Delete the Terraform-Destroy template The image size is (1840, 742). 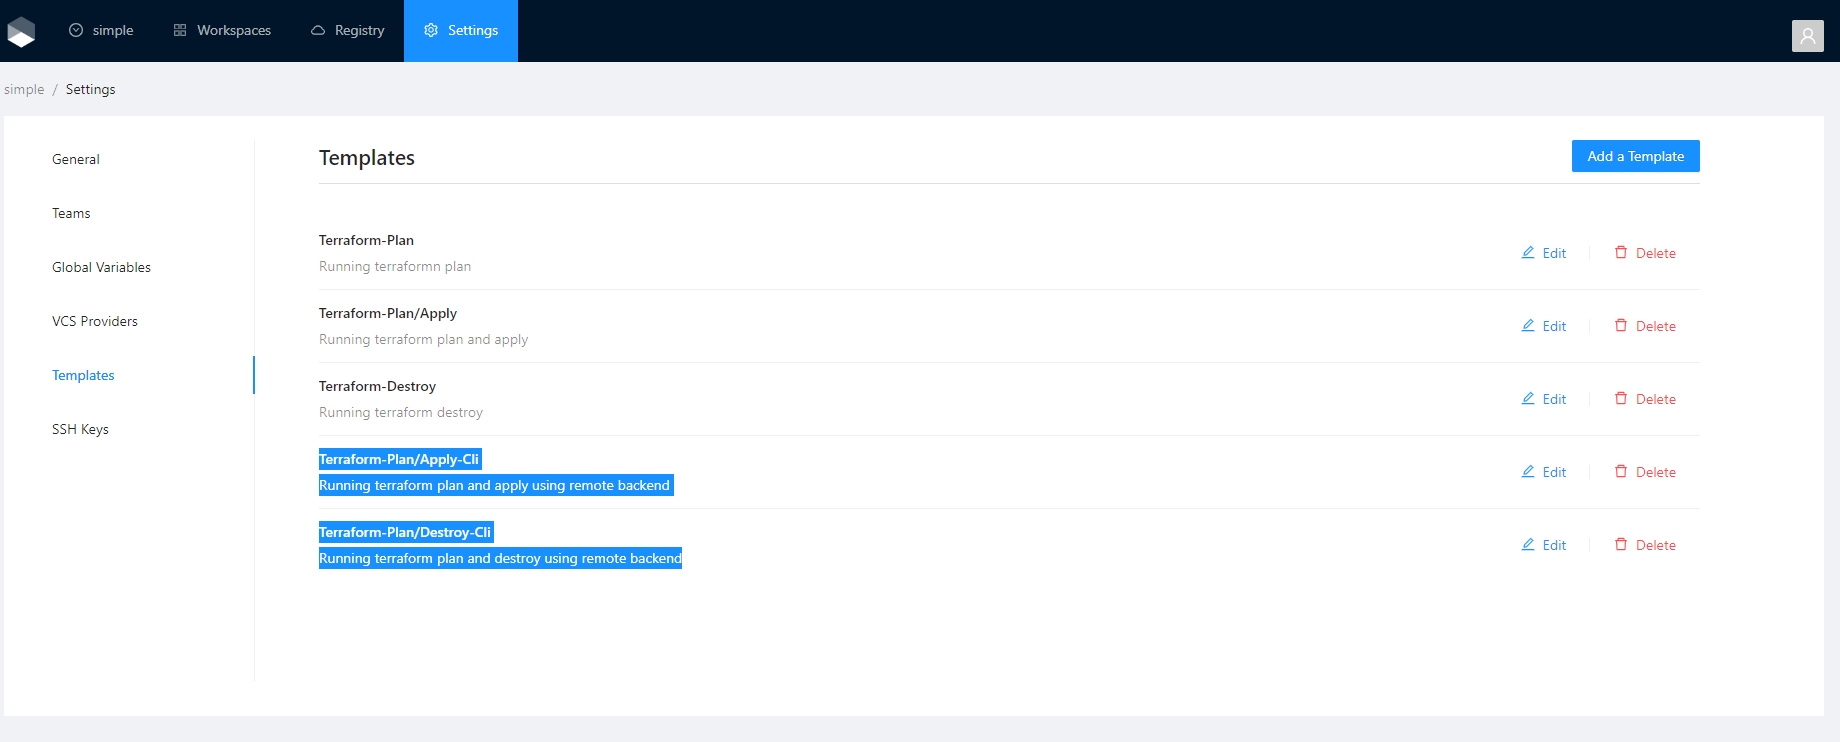pyautogui.click(x=1646, y=399)
